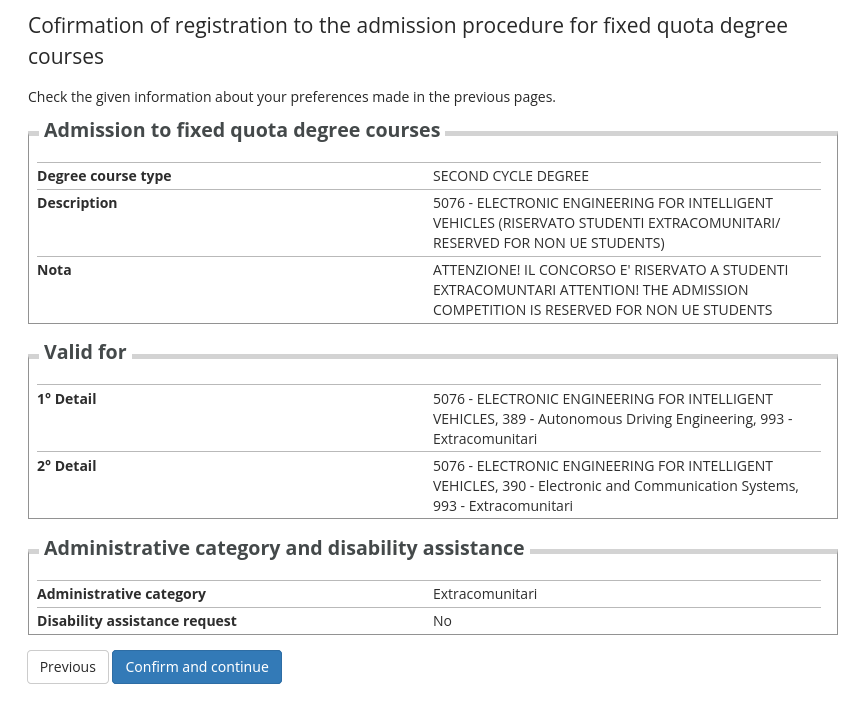This screenshot has width=846, height=714.
Task: Select the 'Administrative category and disability assistance' heading
Action: tap(284, 548)
